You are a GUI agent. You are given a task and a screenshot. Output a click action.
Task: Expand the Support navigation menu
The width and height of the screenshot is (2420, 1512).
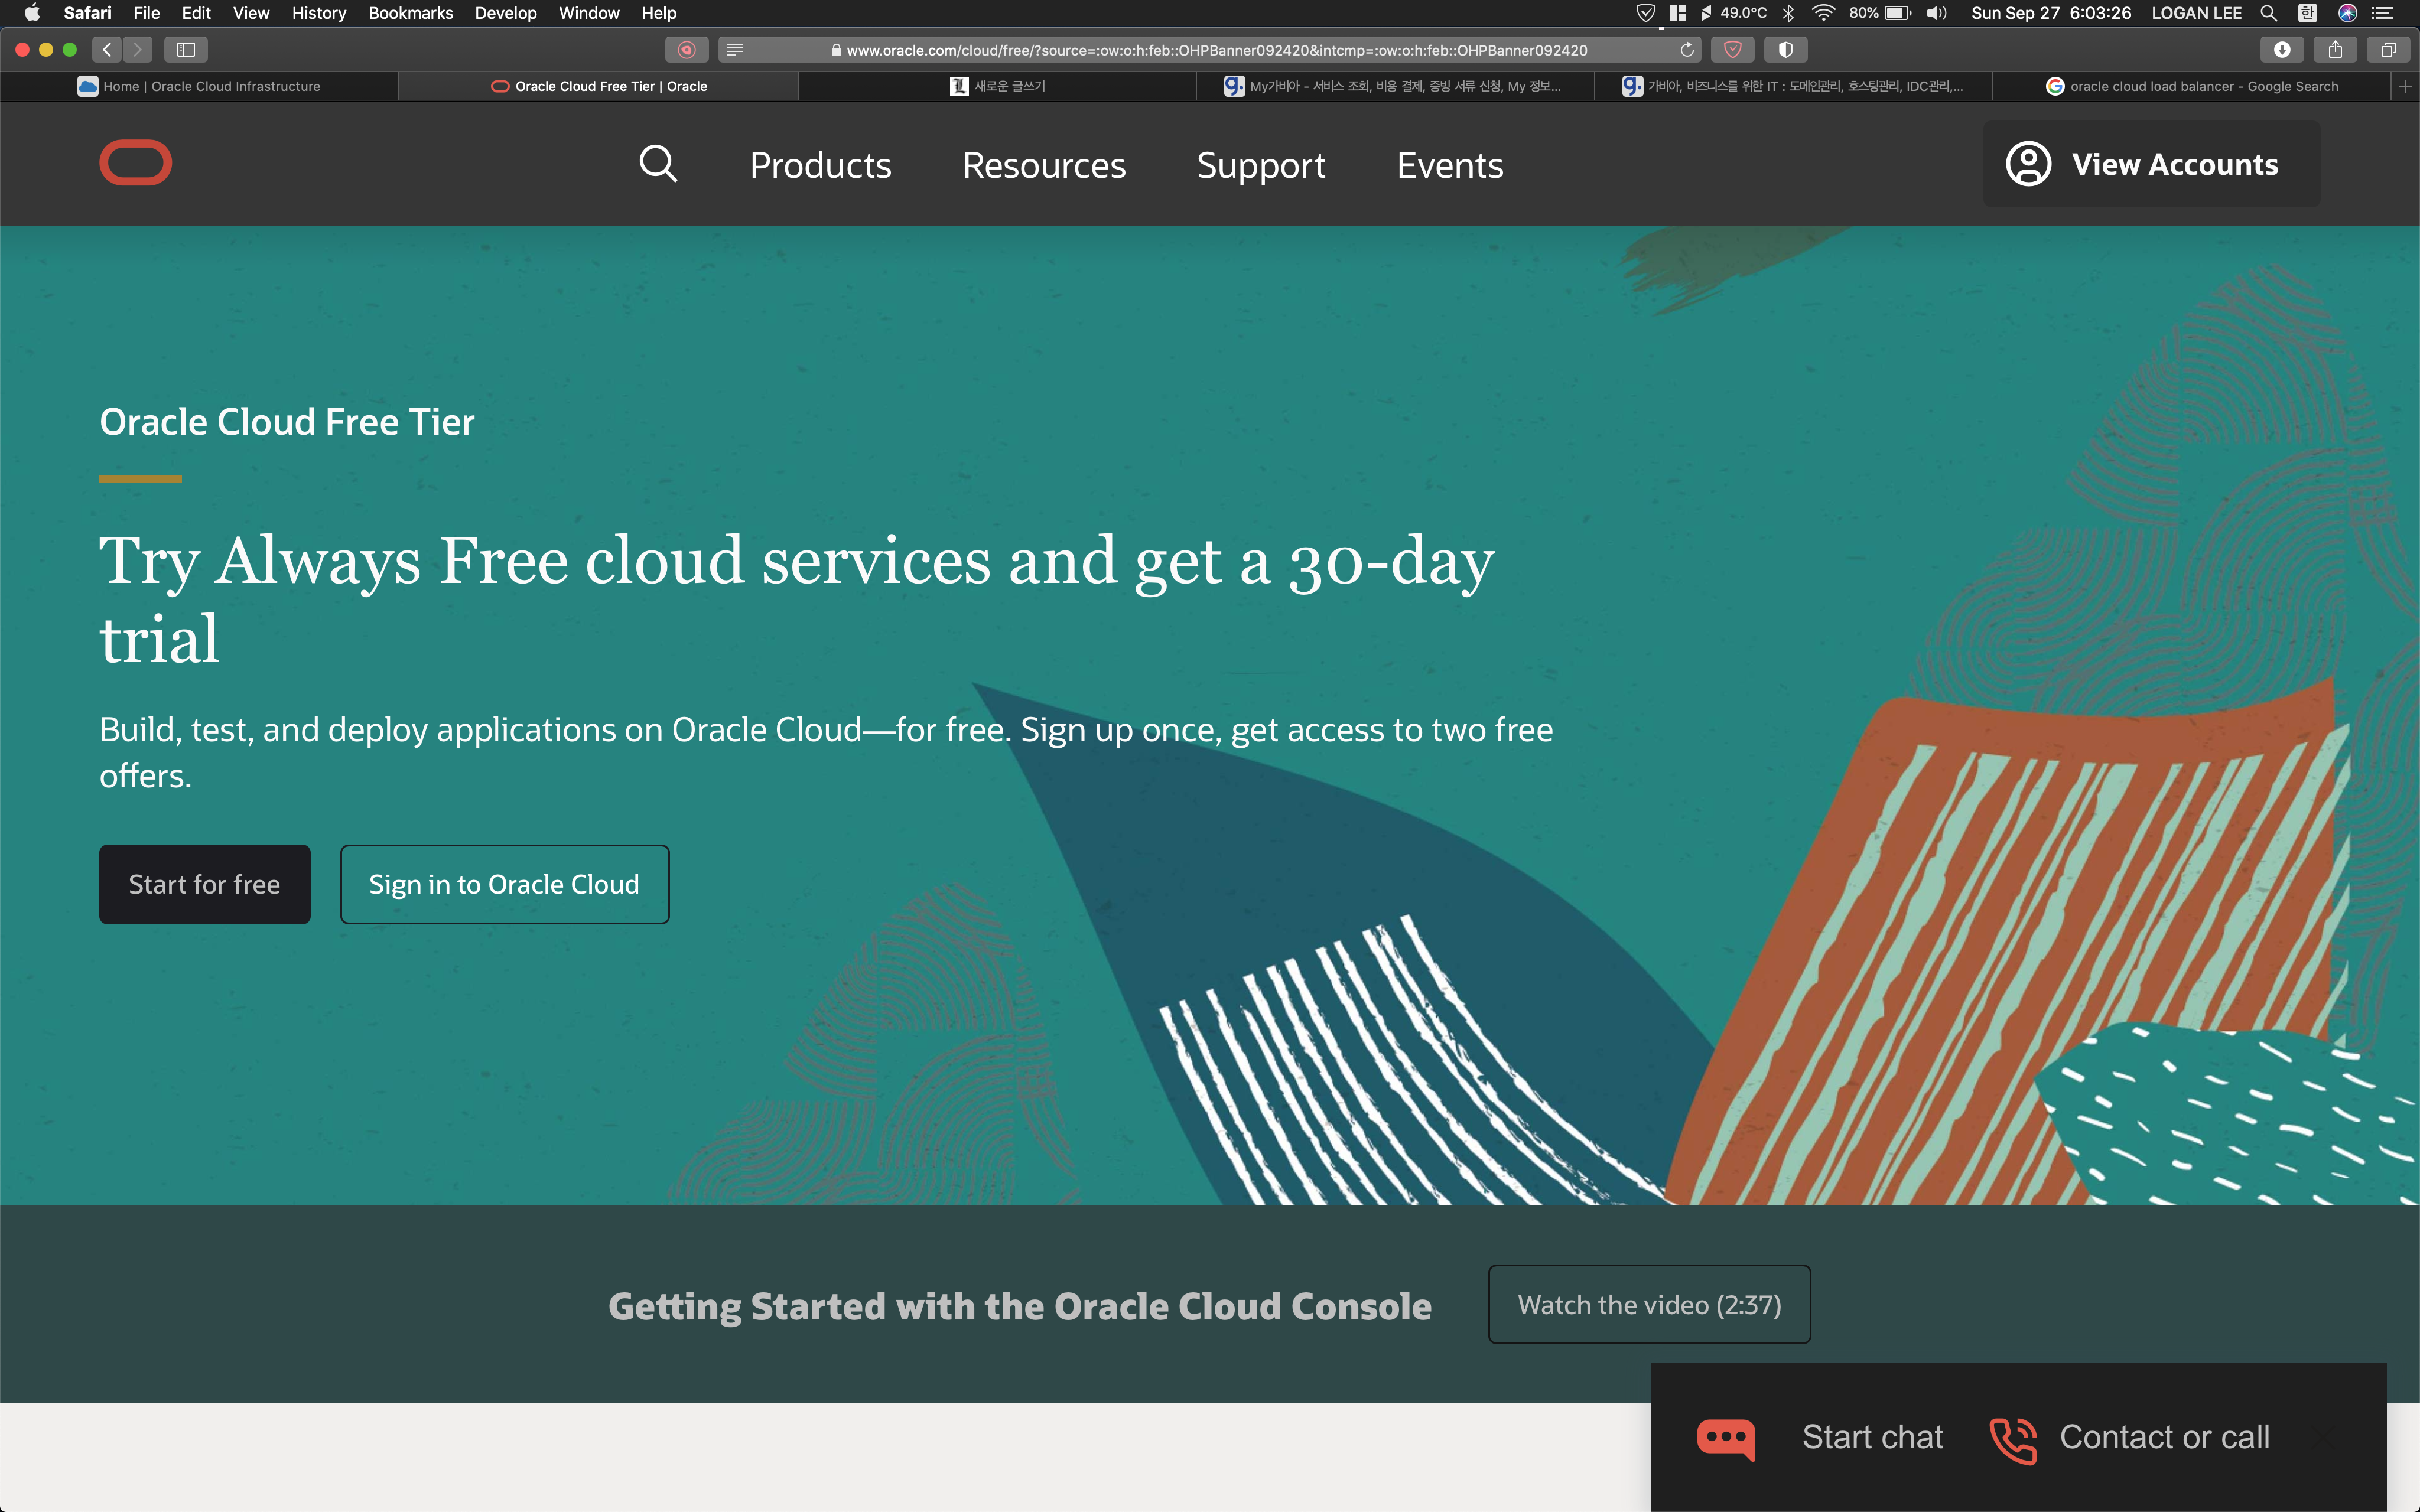1260,165
